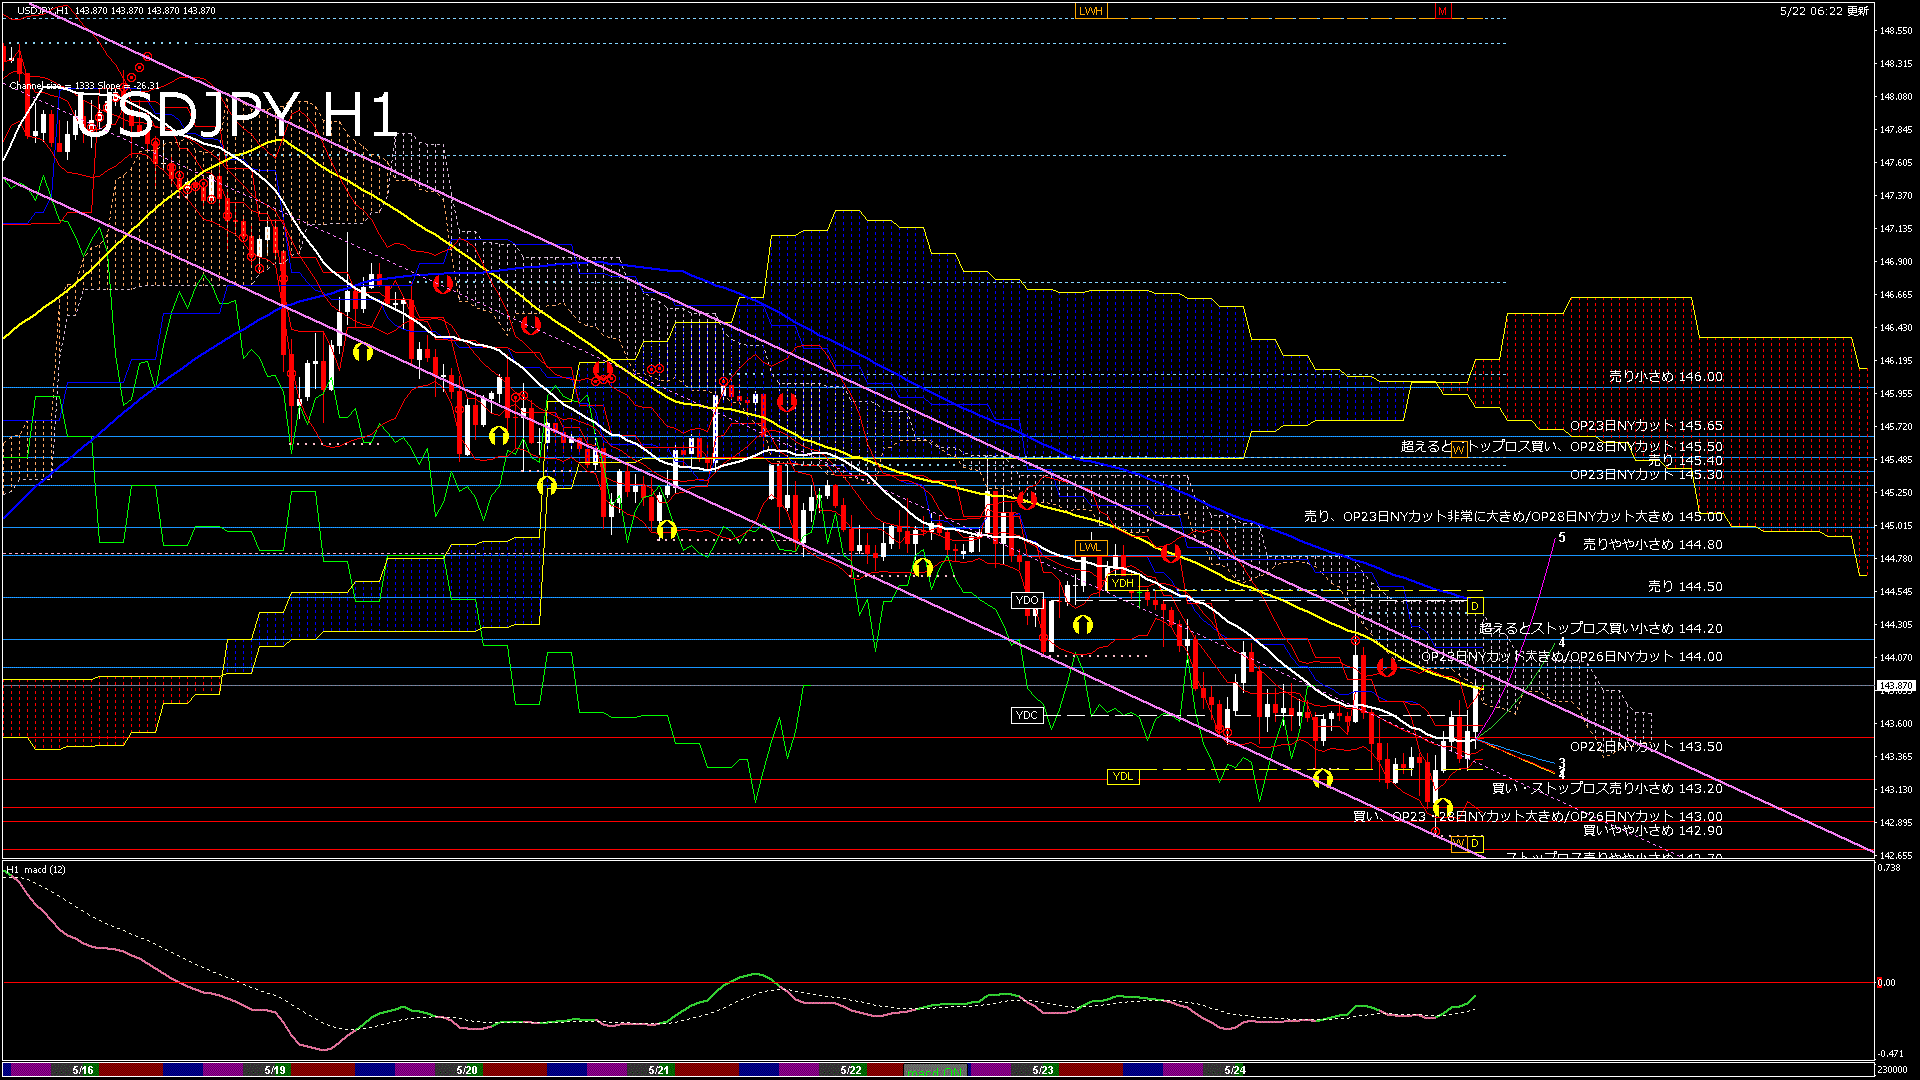Viewport: 1920px width, 1080px height.
Task: Select the OP22日NYカット 143.50 label
Action: (1646, 747)
